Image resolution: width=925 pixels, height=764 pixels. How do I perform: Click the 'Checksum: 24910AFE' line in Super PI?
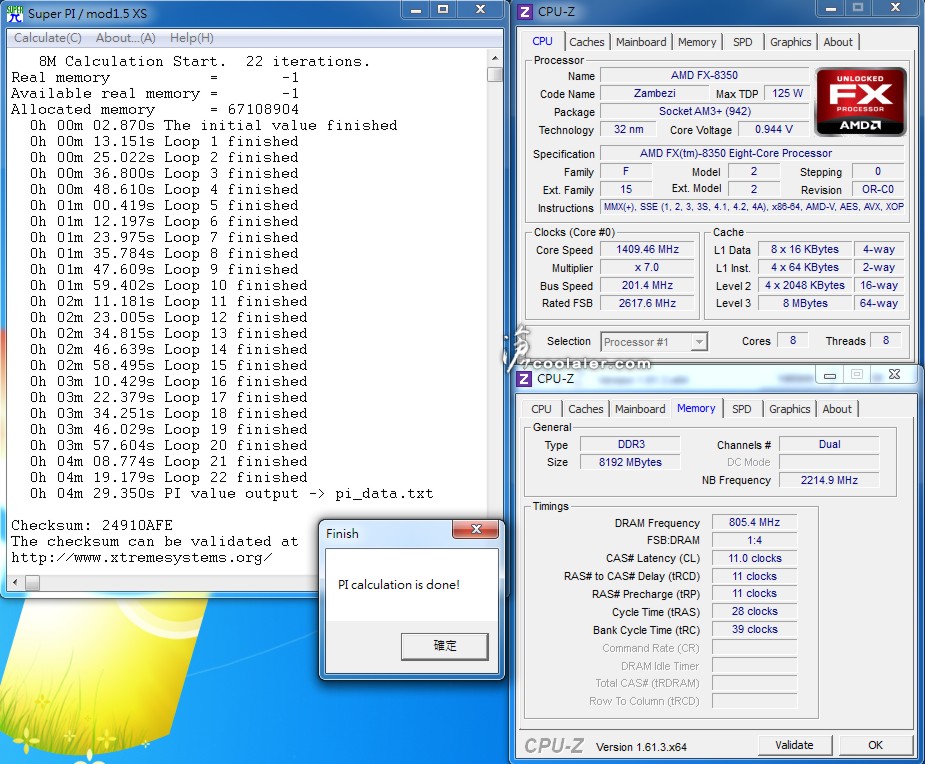tap(92, 525)
